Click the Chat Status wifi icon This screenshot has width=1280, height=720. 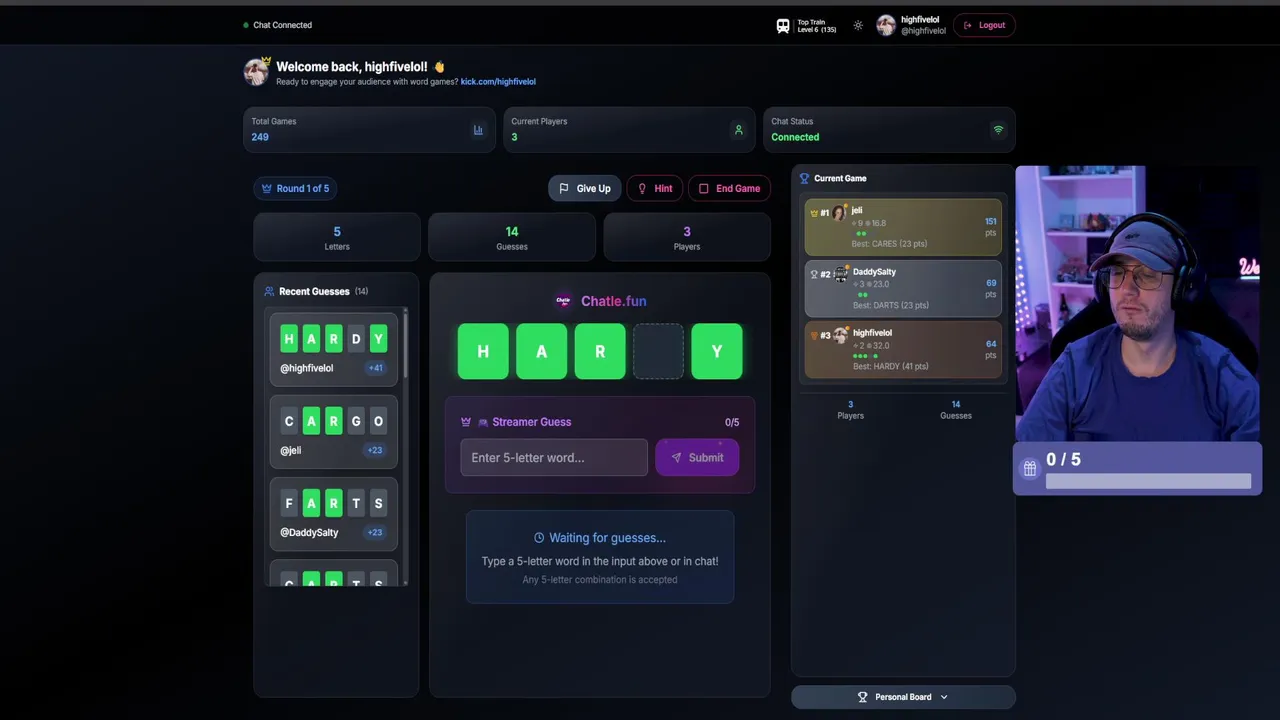pyautogui.click(x=998, y=130)
